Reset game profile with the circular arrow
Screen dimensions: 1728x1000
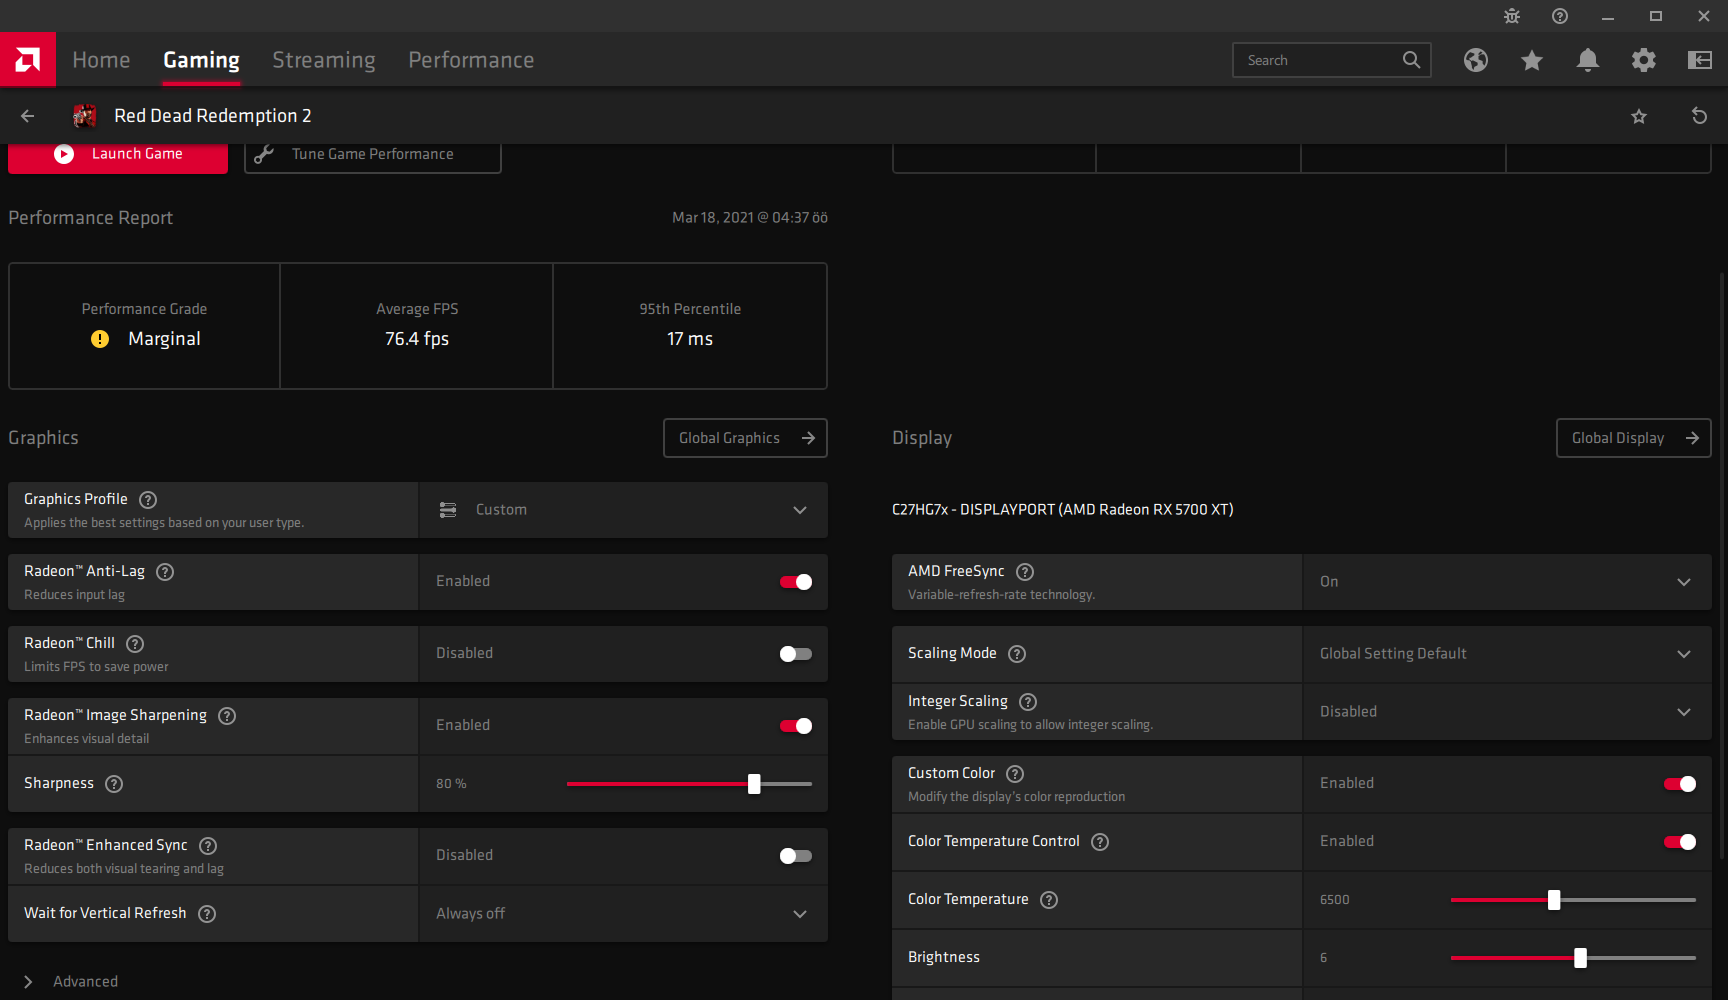click(1699, 116)
